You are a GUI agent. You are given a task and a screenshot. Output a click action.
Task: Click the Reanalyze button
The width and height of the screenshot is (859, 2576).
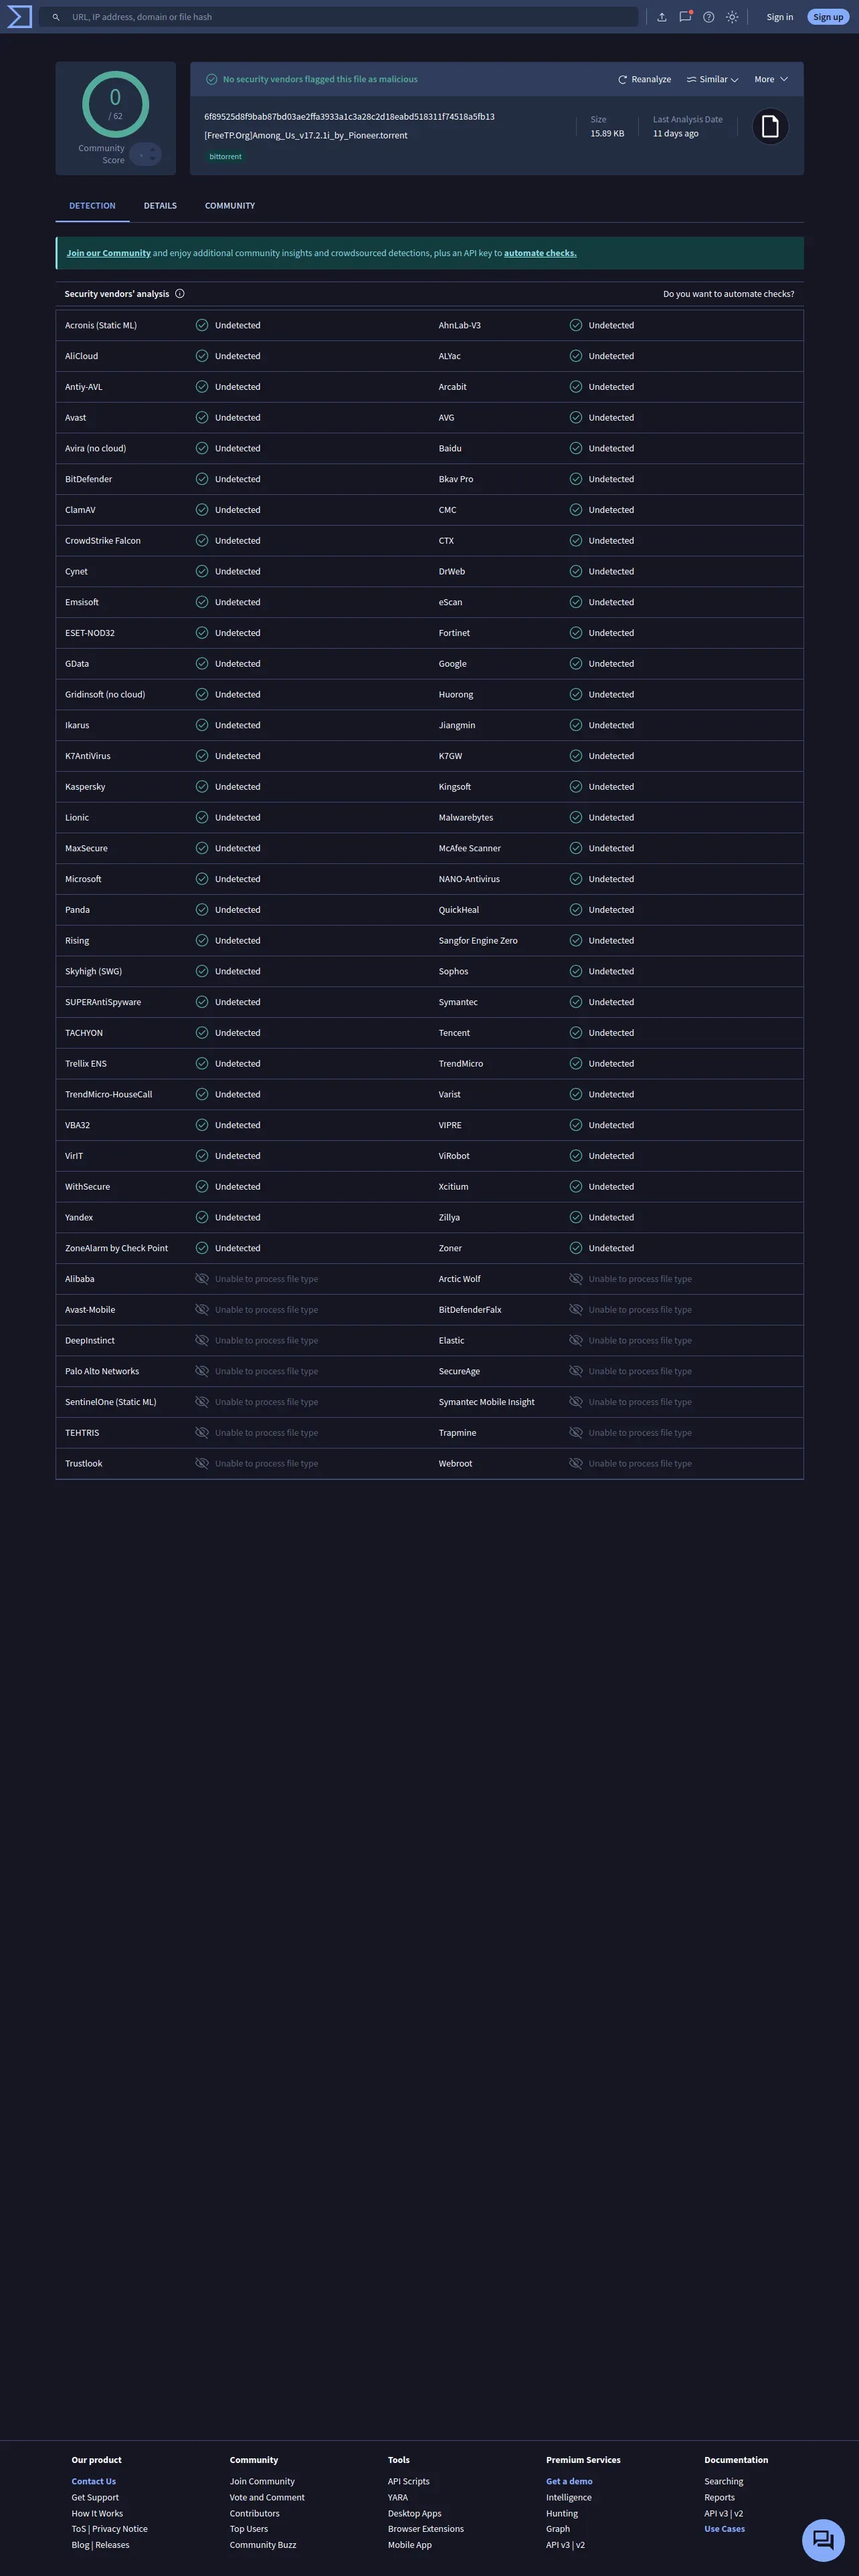tap(644, 79)
